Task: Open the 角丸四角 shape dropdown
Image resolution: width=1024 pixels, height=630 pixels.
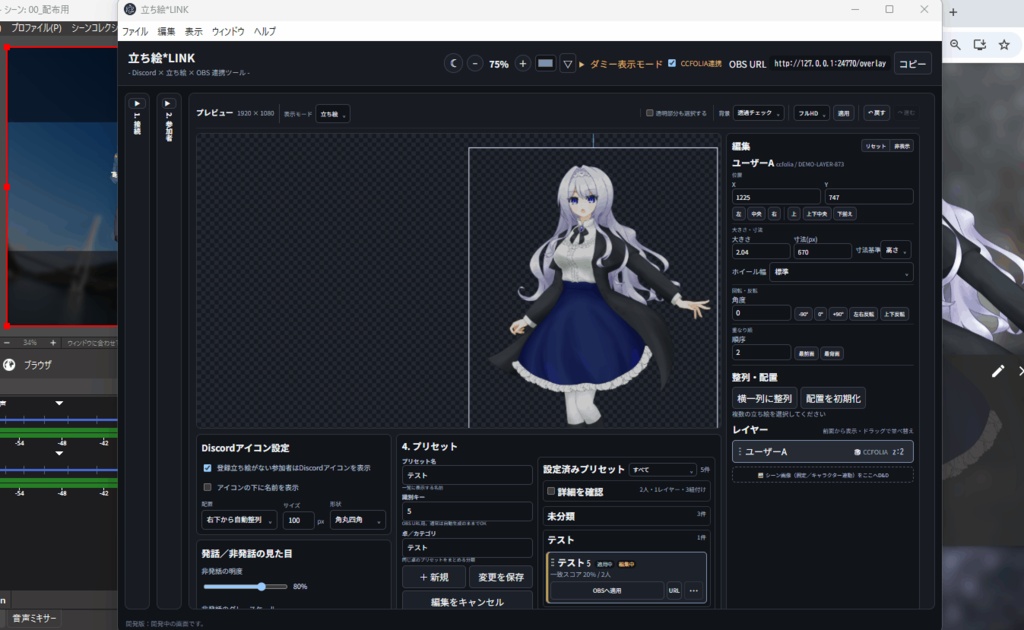Action: (358, 520)
